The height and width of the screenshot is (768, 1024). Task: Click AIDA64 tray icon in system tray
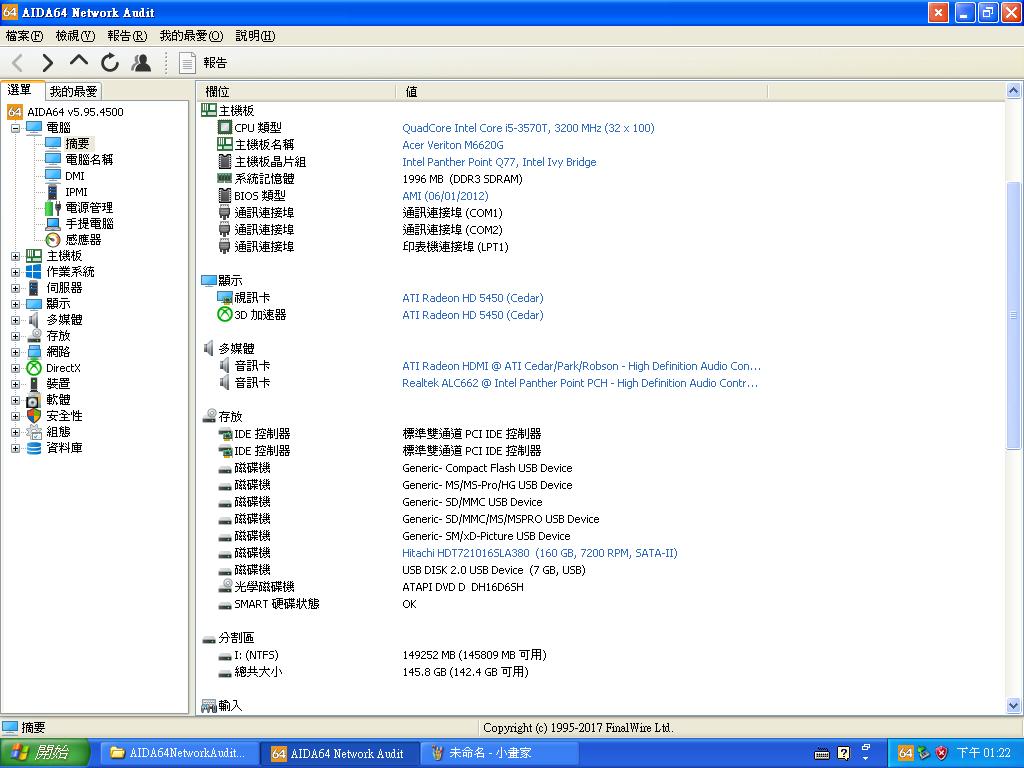[x=905, y=753]
